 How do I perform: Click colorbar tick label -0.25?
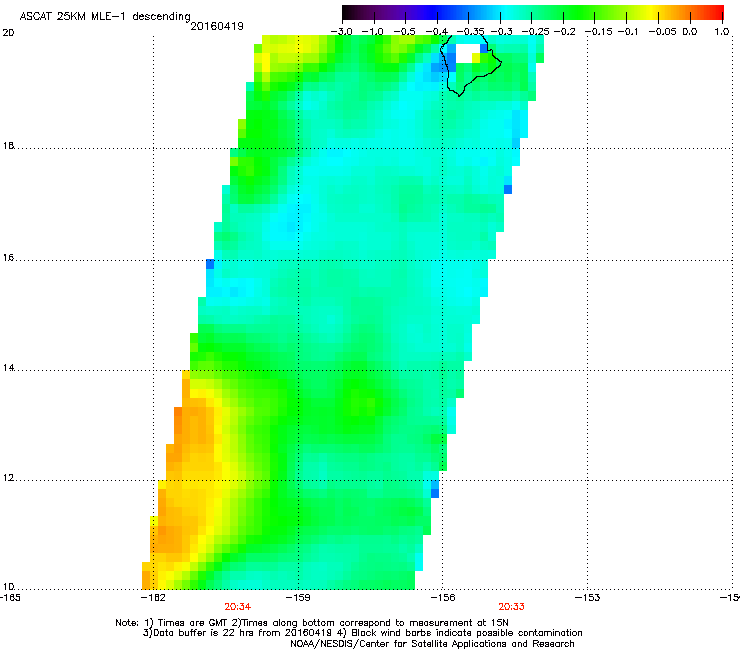pyautogui.click(x=535, y=32)
